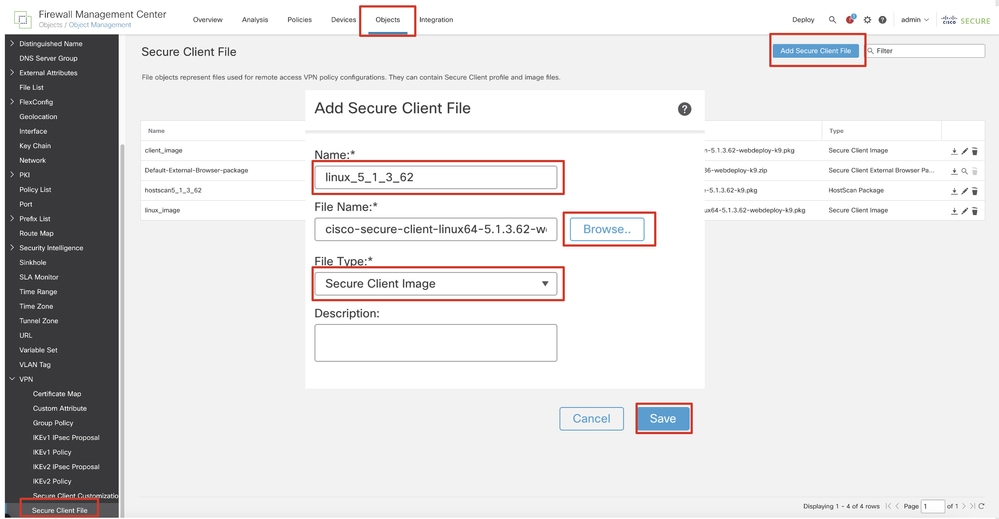
Task: Download the Default-External-Browser-package file
Action: [x=954, y=171]
